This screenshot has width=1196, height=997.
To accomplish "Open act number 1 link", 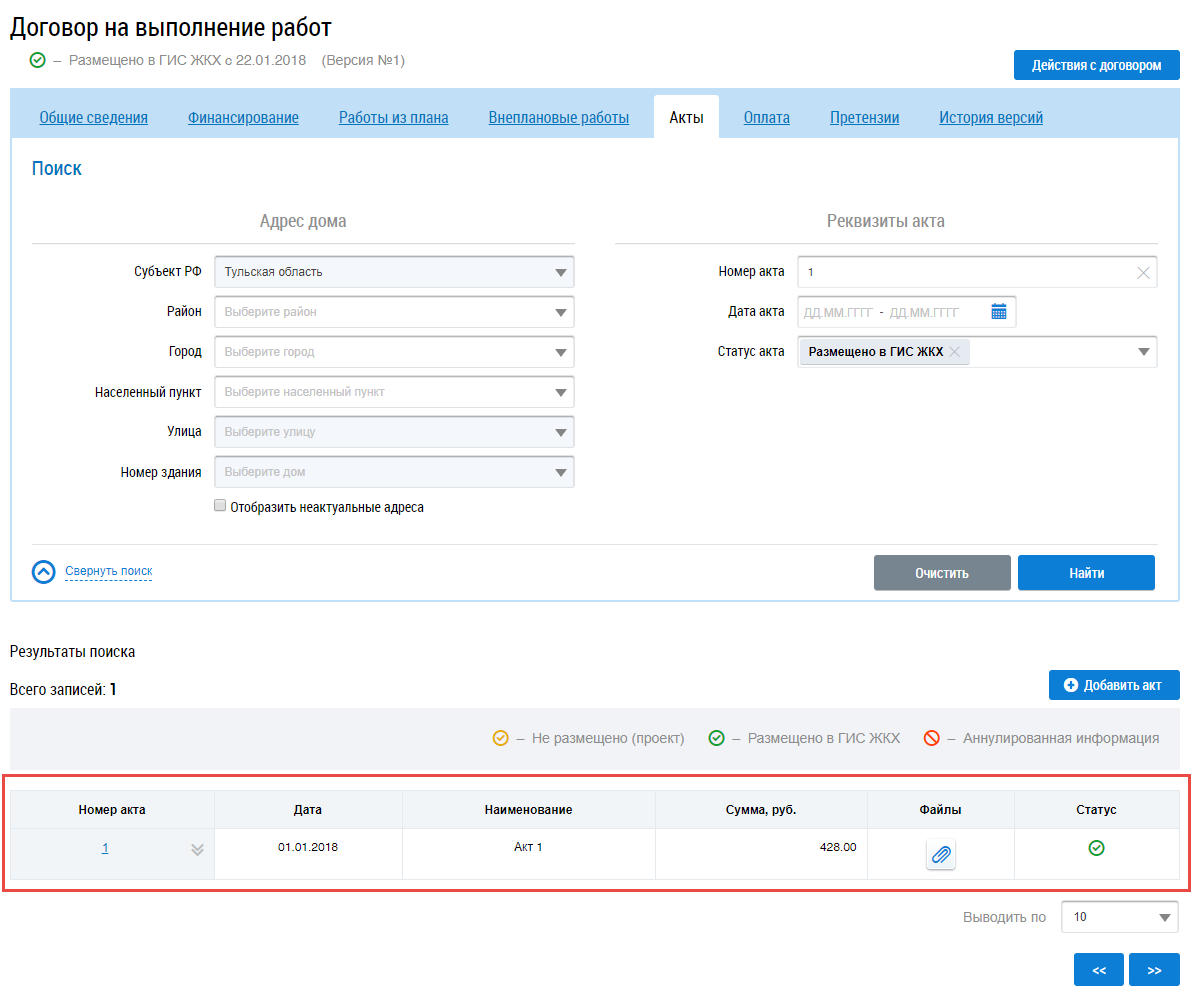I will click(x=105, y=848).
